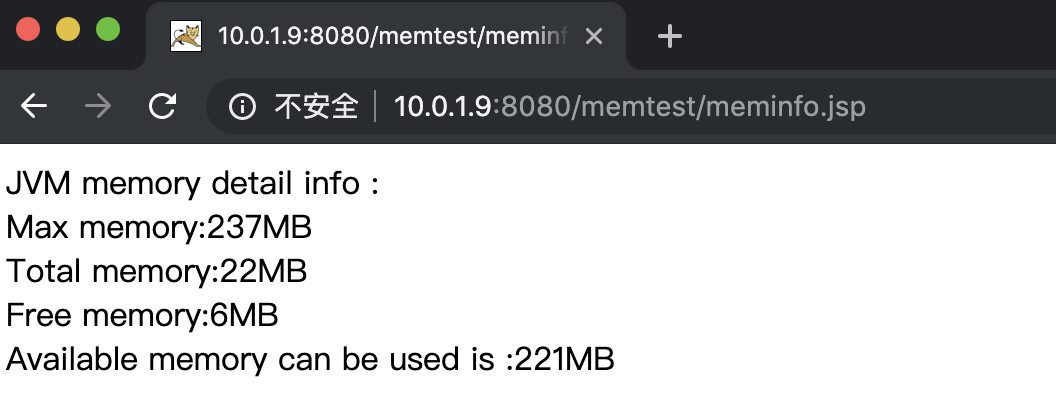Click the "Free memory:6MB" line
This screenshot has width=1056, height=414.
(142, 315)
